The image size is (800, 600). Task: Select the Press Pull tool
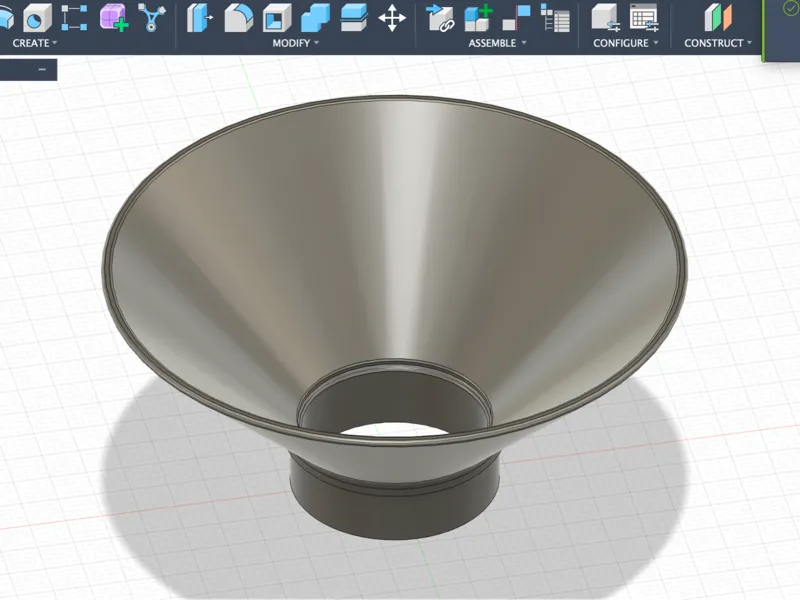pyautogui.click(x=199, y=17)
